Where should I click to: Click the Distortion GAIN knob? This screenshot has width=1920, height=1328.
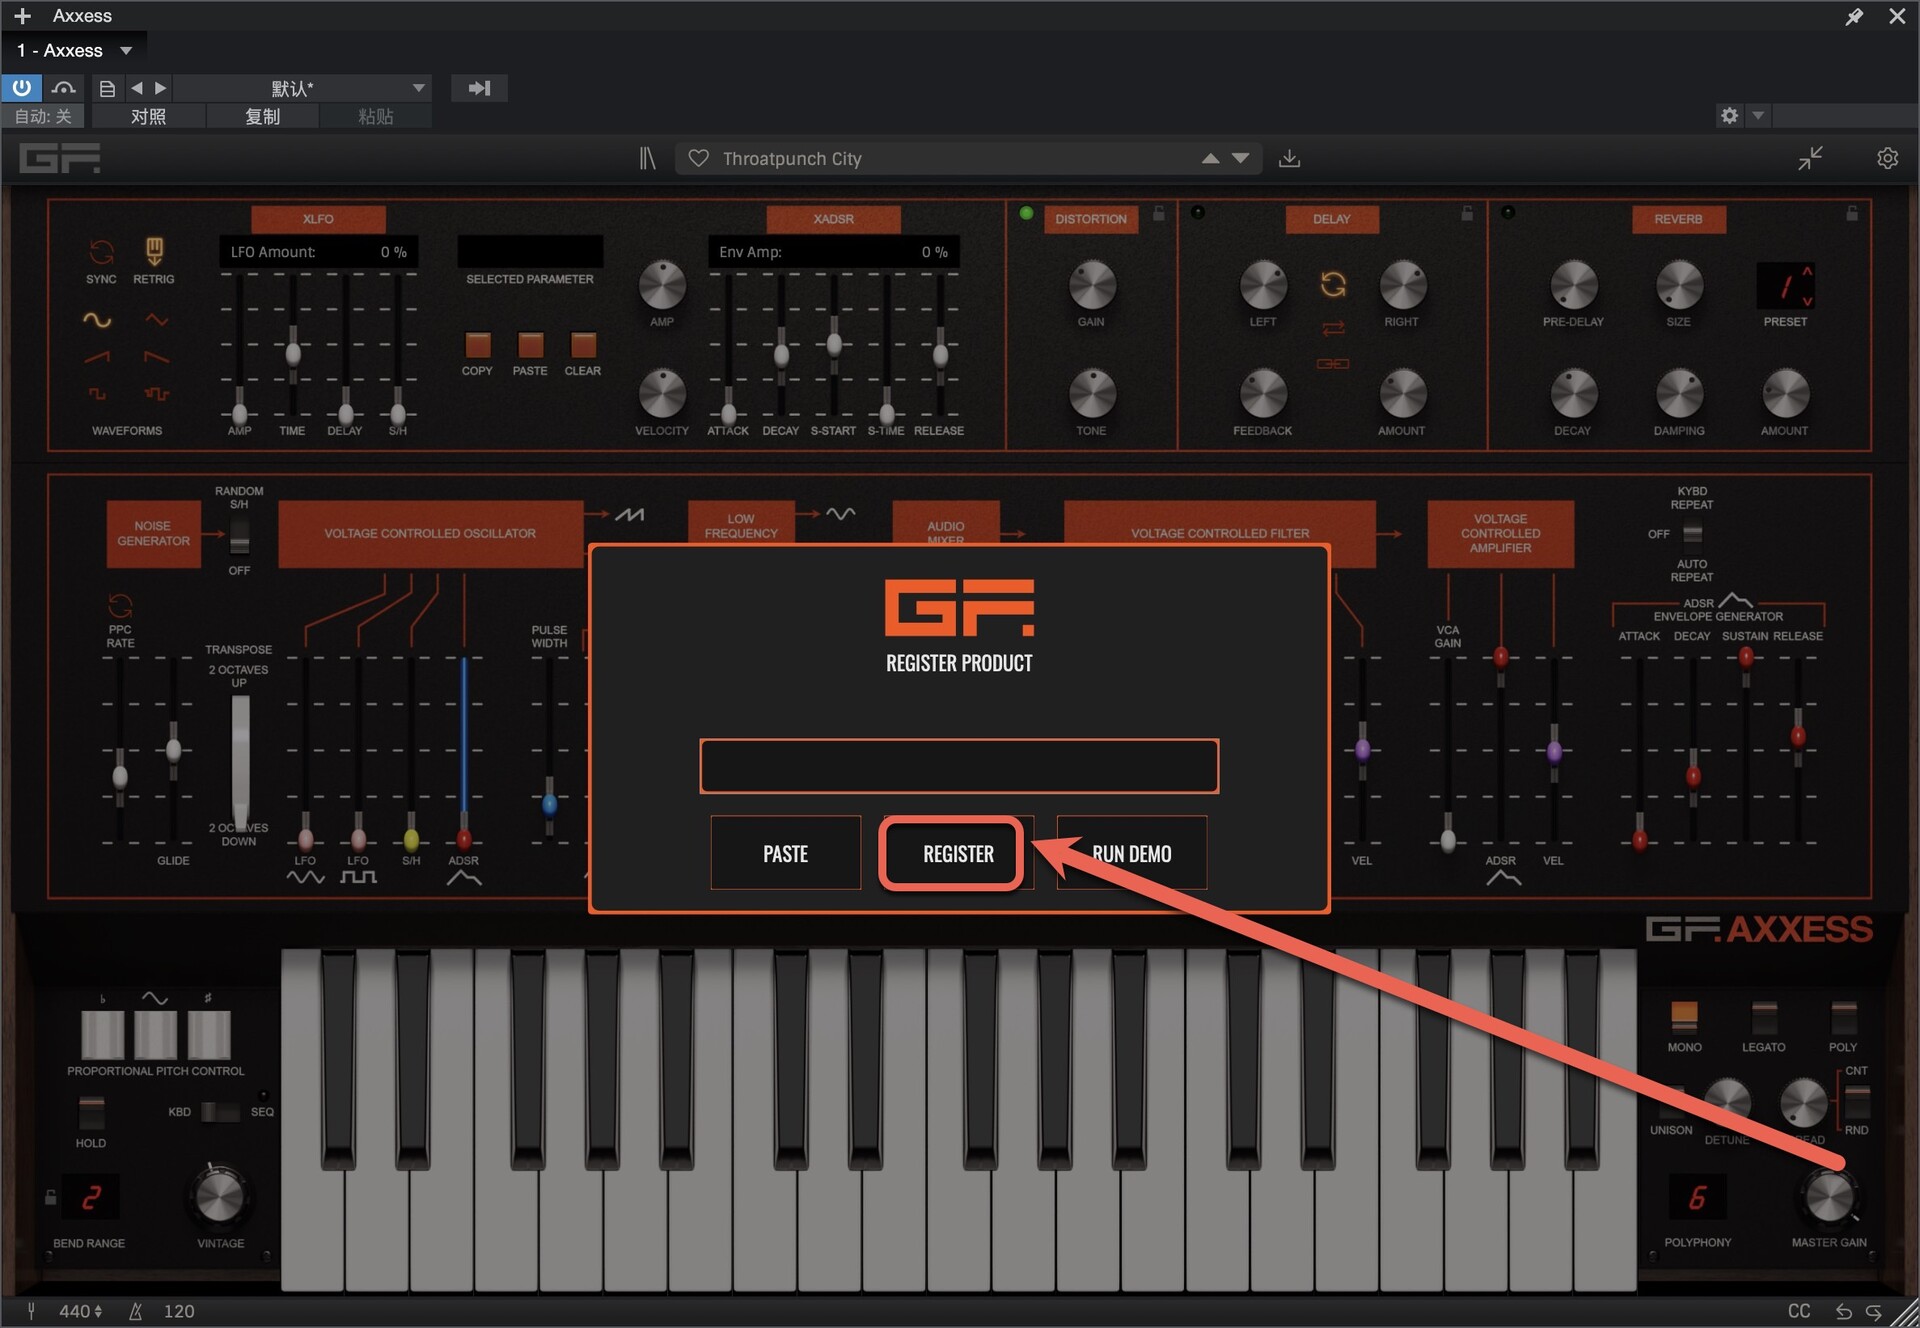coord(1091,286)
